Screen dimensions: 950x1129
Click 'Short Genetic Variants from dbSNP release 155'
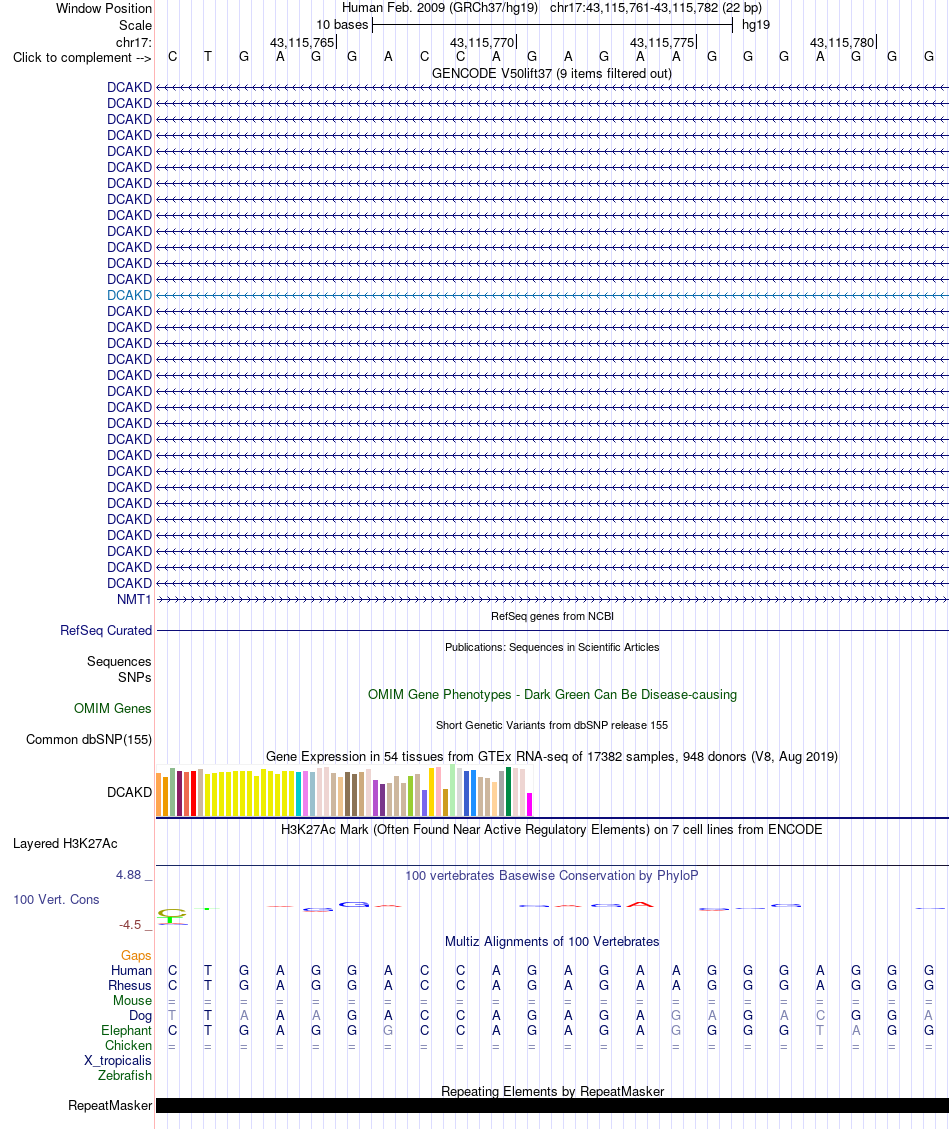click(x=552, y=725)
